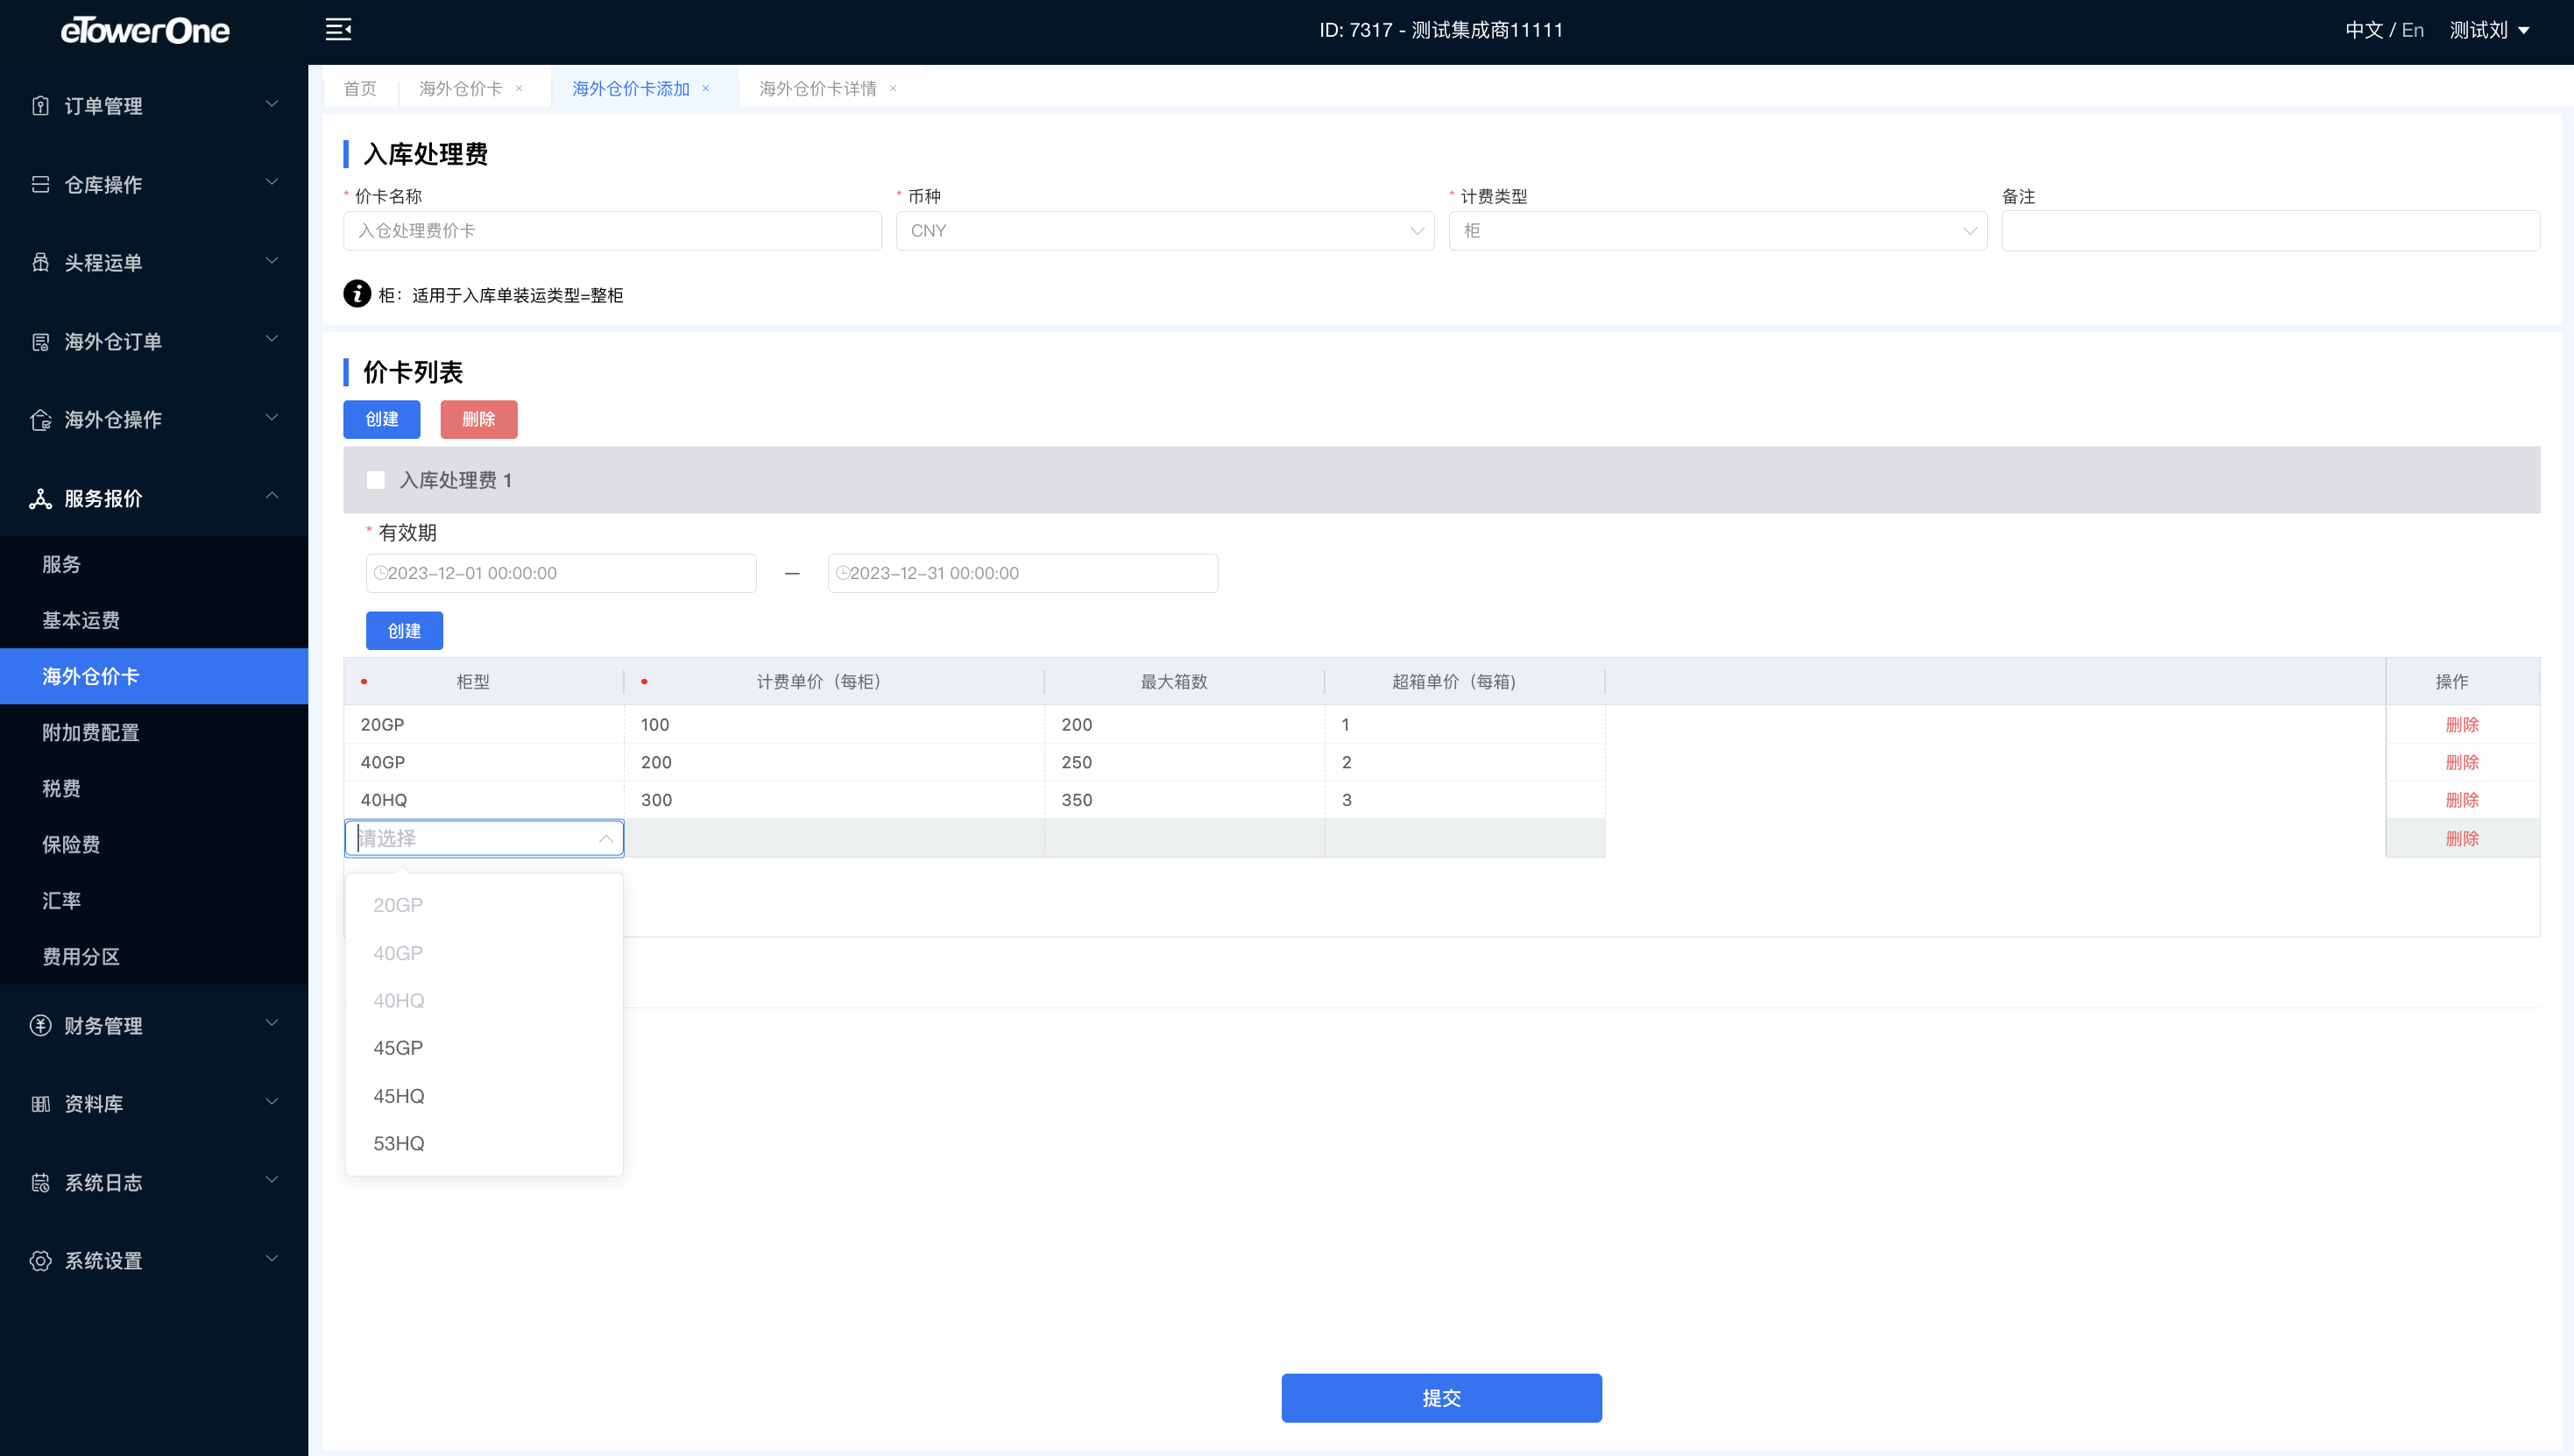
Task: Open 汇率 in the sidebar submenu
Action: tap(154, 900)
